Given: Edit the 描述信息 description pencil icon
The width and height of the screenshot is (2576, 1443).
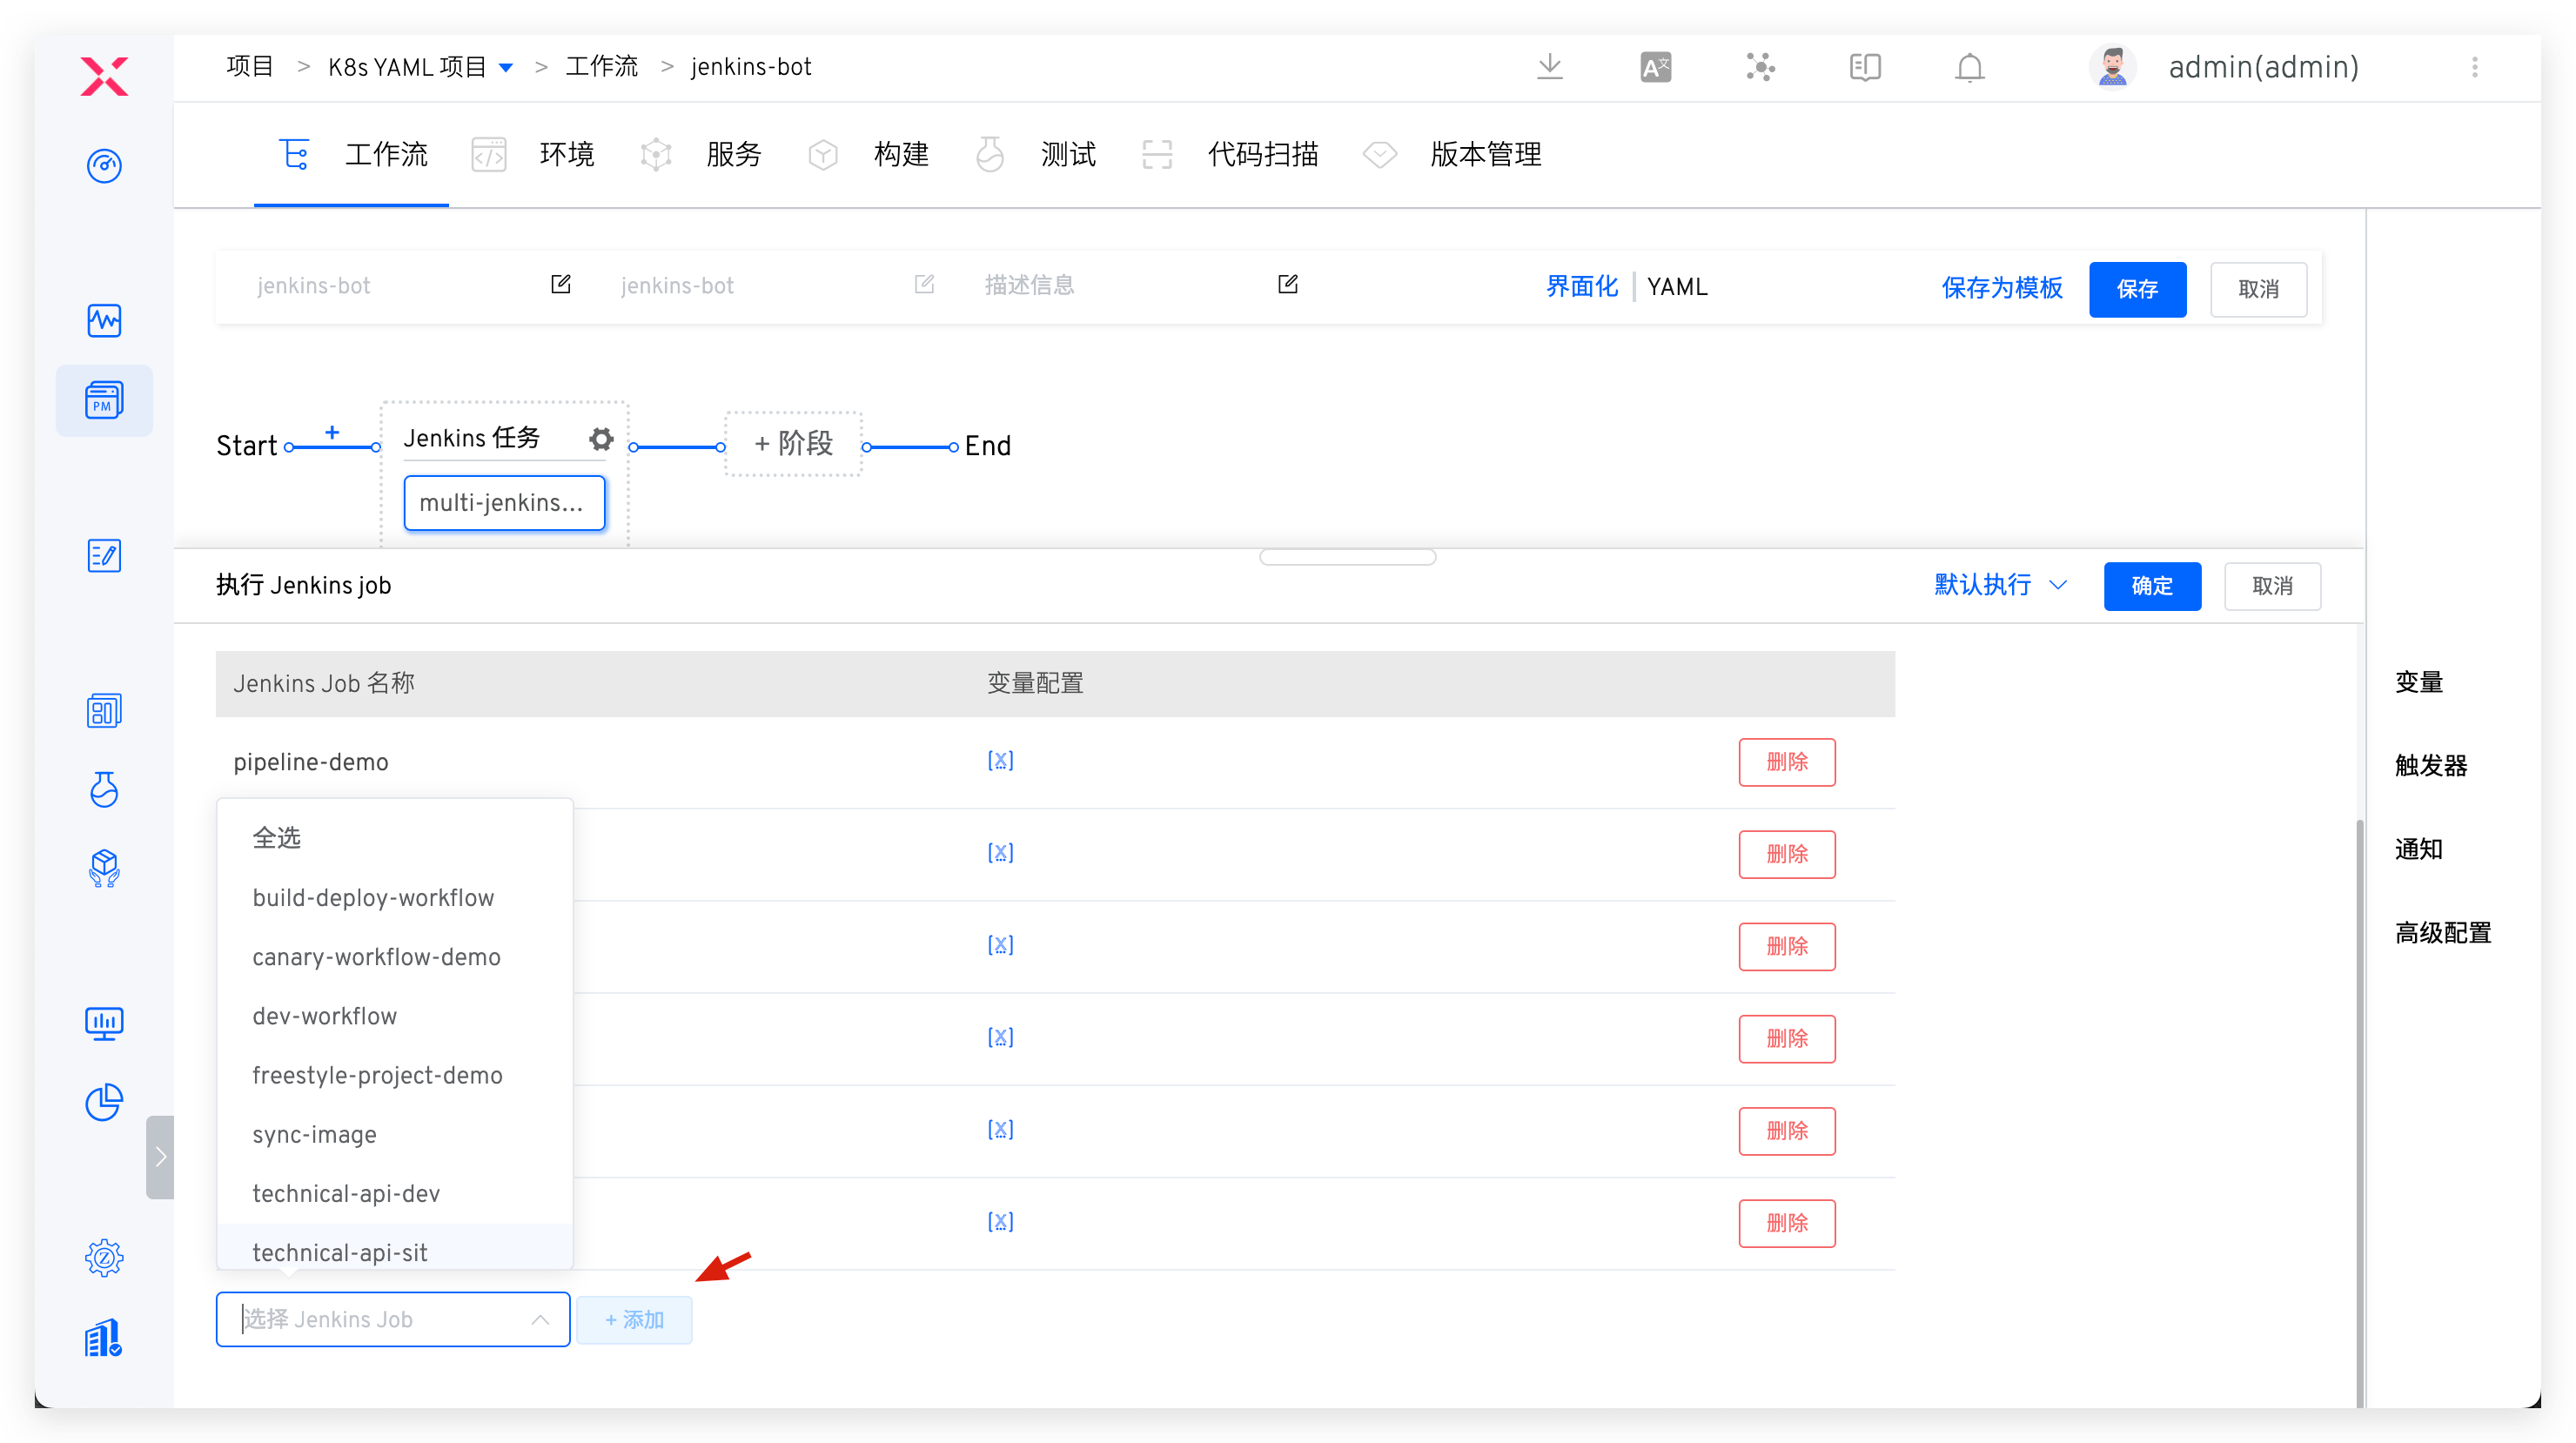Looking at the screenshot, I should pyautogui.click(x=1288, y=285).
